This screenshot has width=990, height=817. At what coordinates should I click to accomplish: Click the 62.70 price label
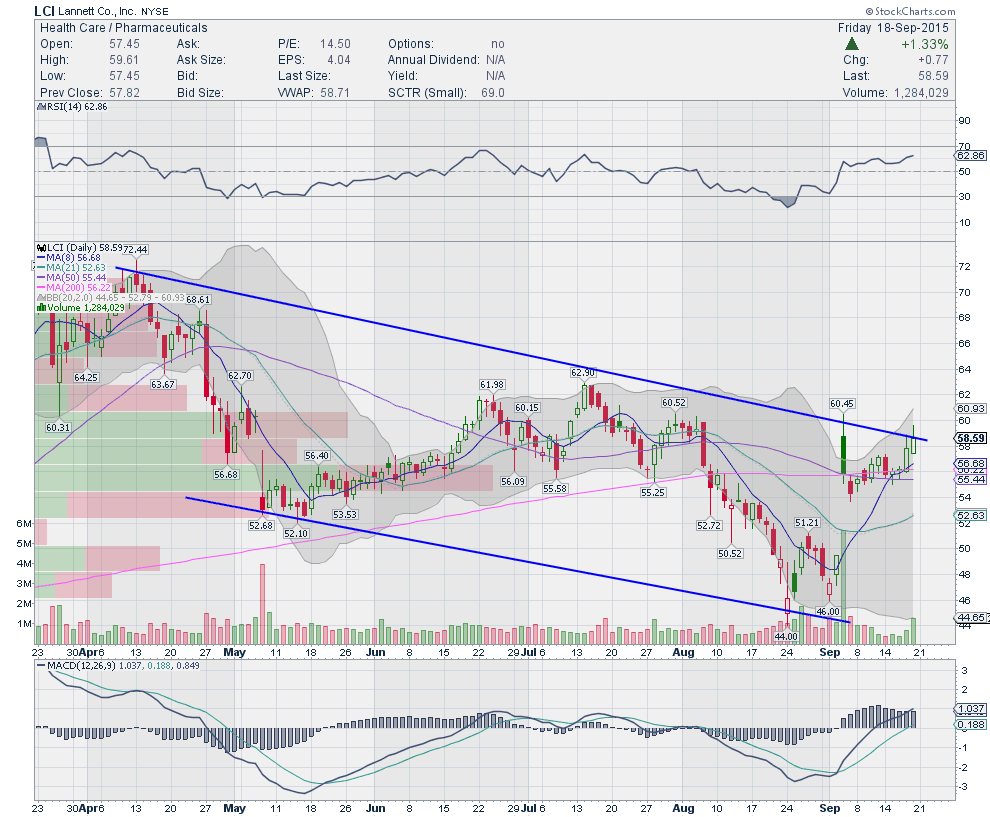240,376
